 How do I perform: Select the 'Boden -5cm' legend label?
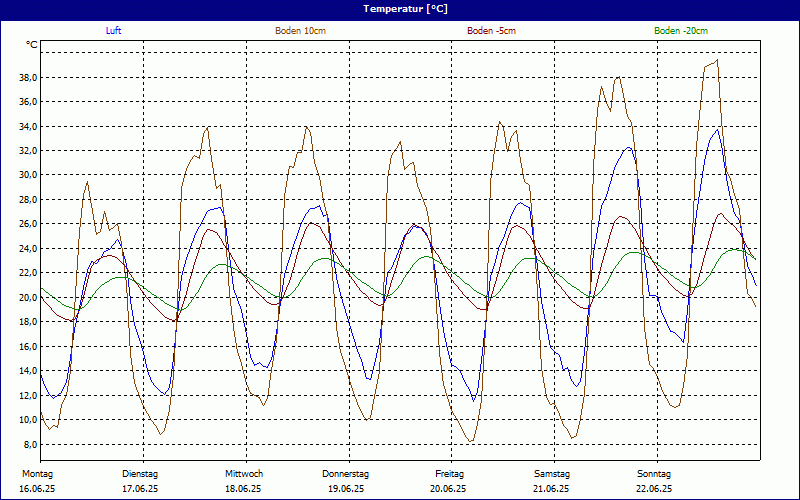point(491,31)
